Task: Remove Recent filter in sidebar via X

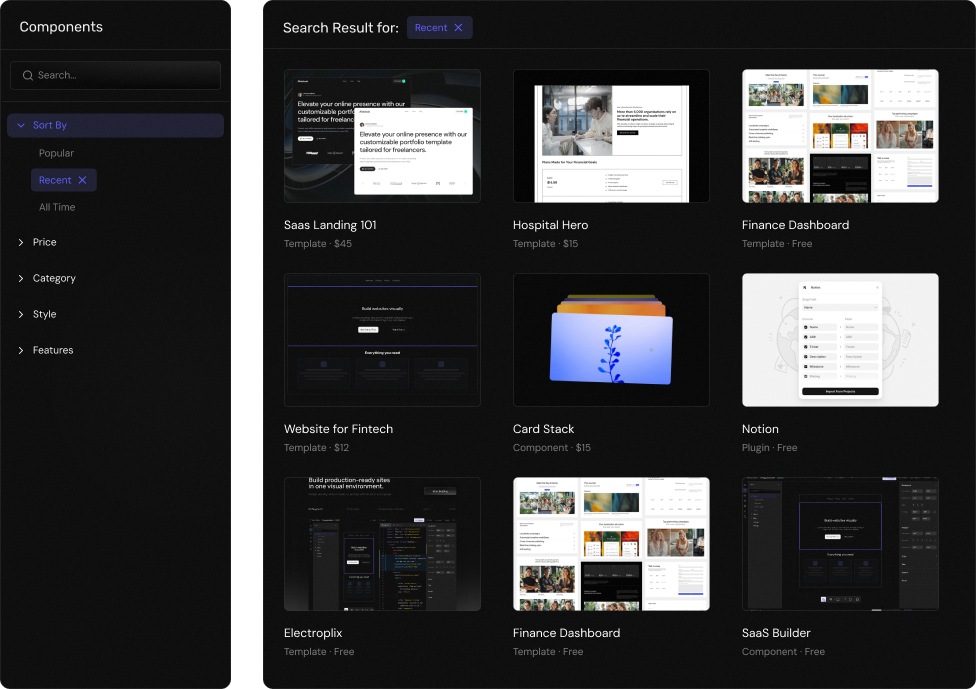Action: (x=82, y=180)
